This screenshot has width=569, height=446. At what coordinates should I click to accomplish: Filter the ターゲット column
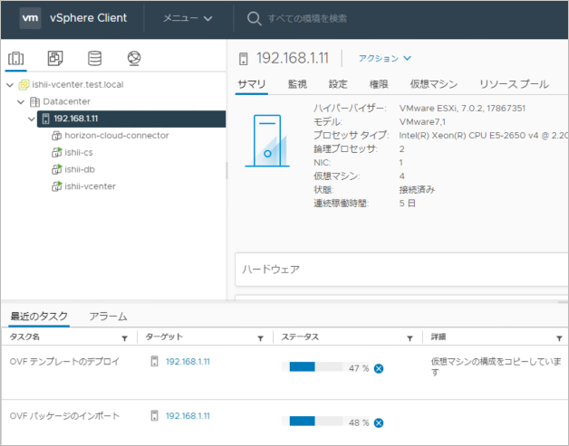tap(260, 338)
